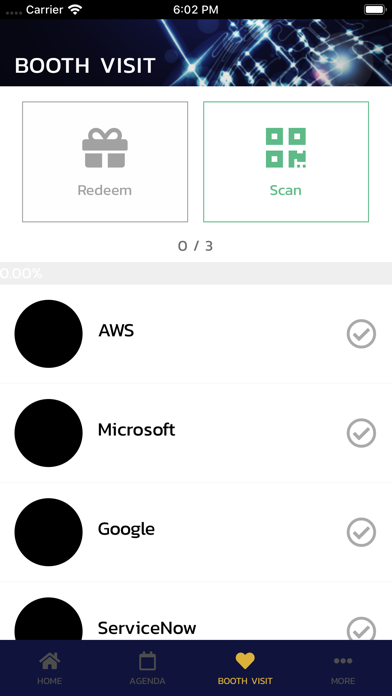Select the HOME tab label
This screenshot has height=696, width=392.
click(49, 681)
